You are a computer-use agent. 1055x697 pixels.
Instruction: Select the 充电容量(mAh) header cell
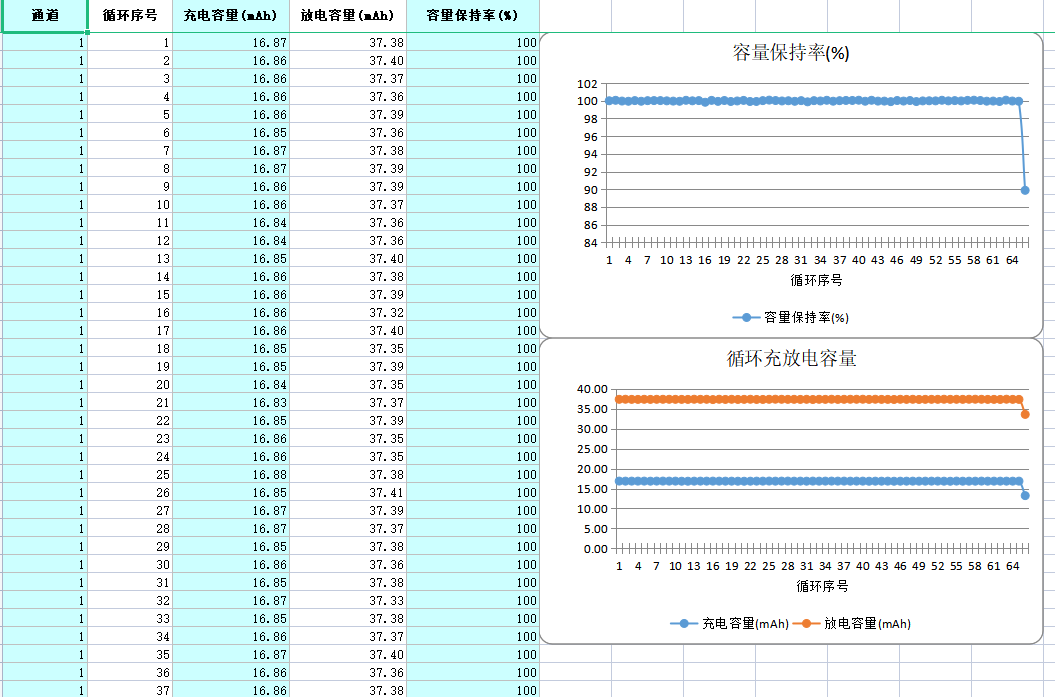(231, 15)
